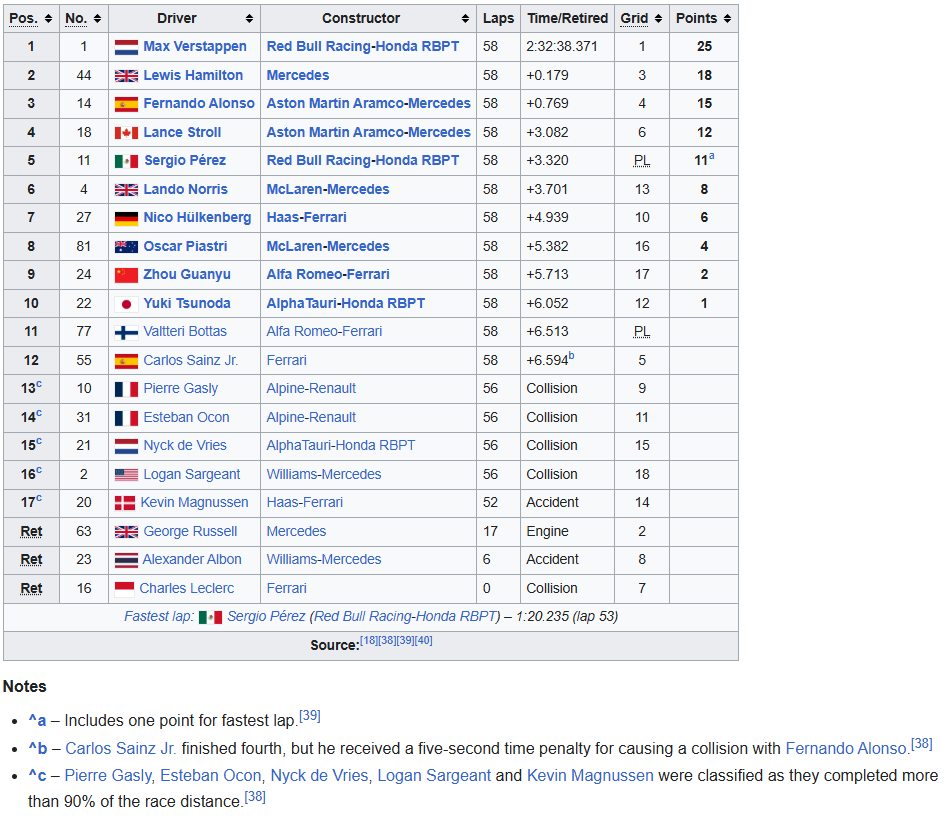
Task: Click Thailand flag beside Alexander Albon
Action: 126,560
